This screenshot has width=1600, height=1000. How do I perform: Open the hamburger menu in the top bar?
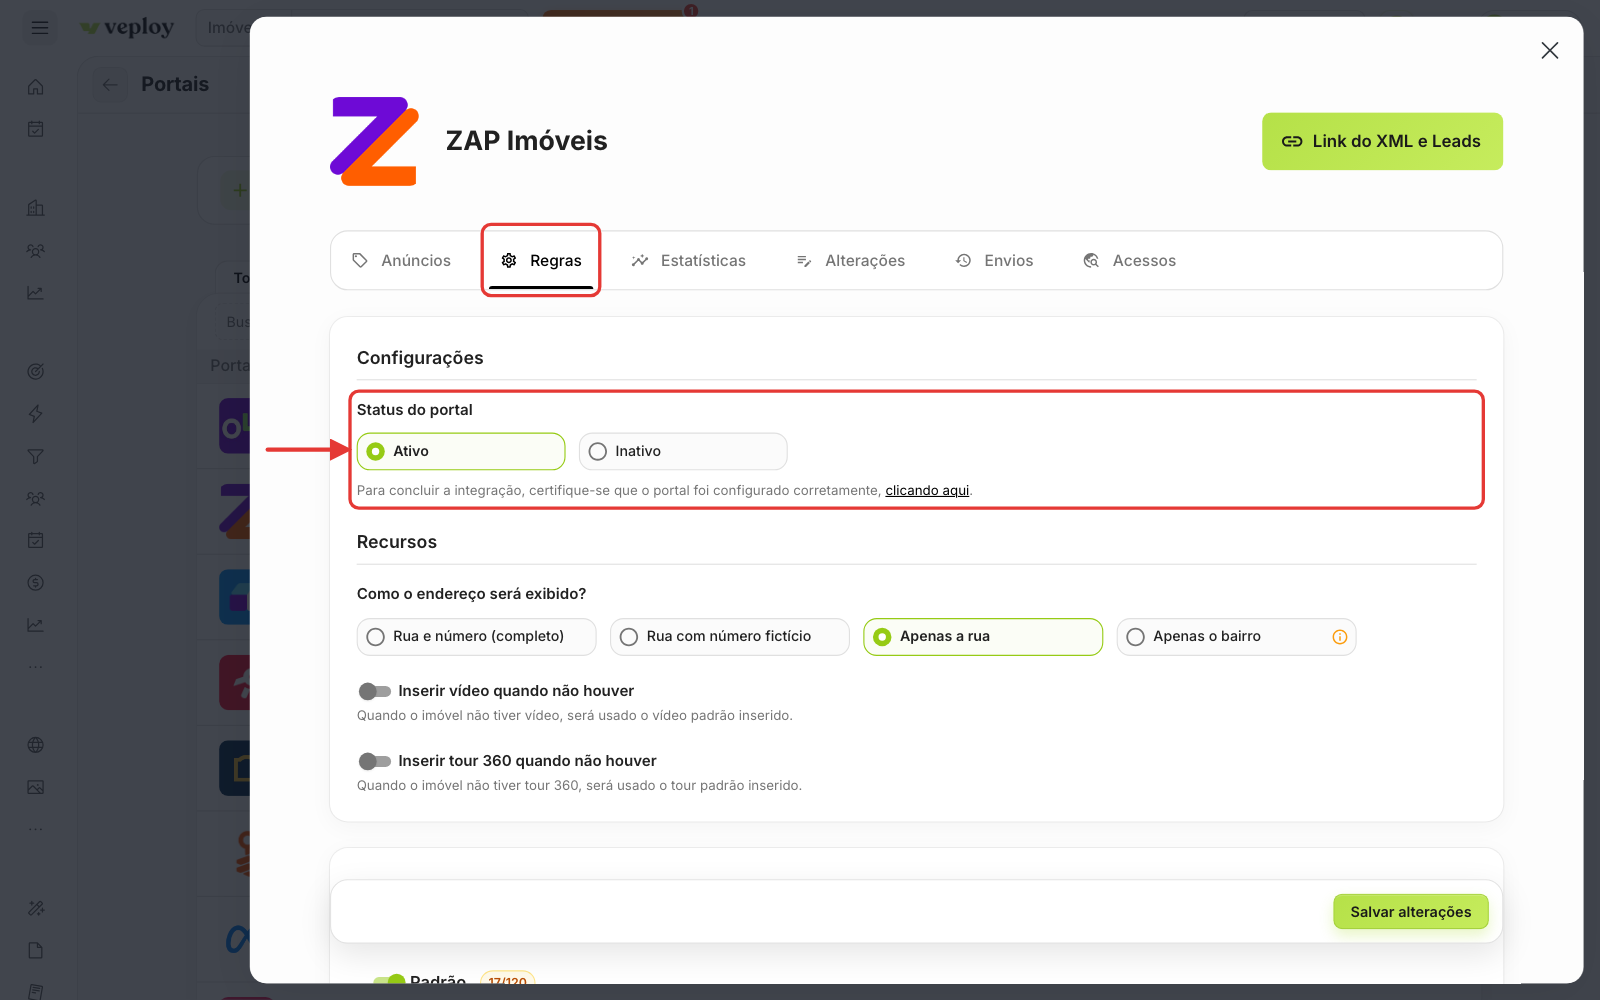tap(40, 27)
